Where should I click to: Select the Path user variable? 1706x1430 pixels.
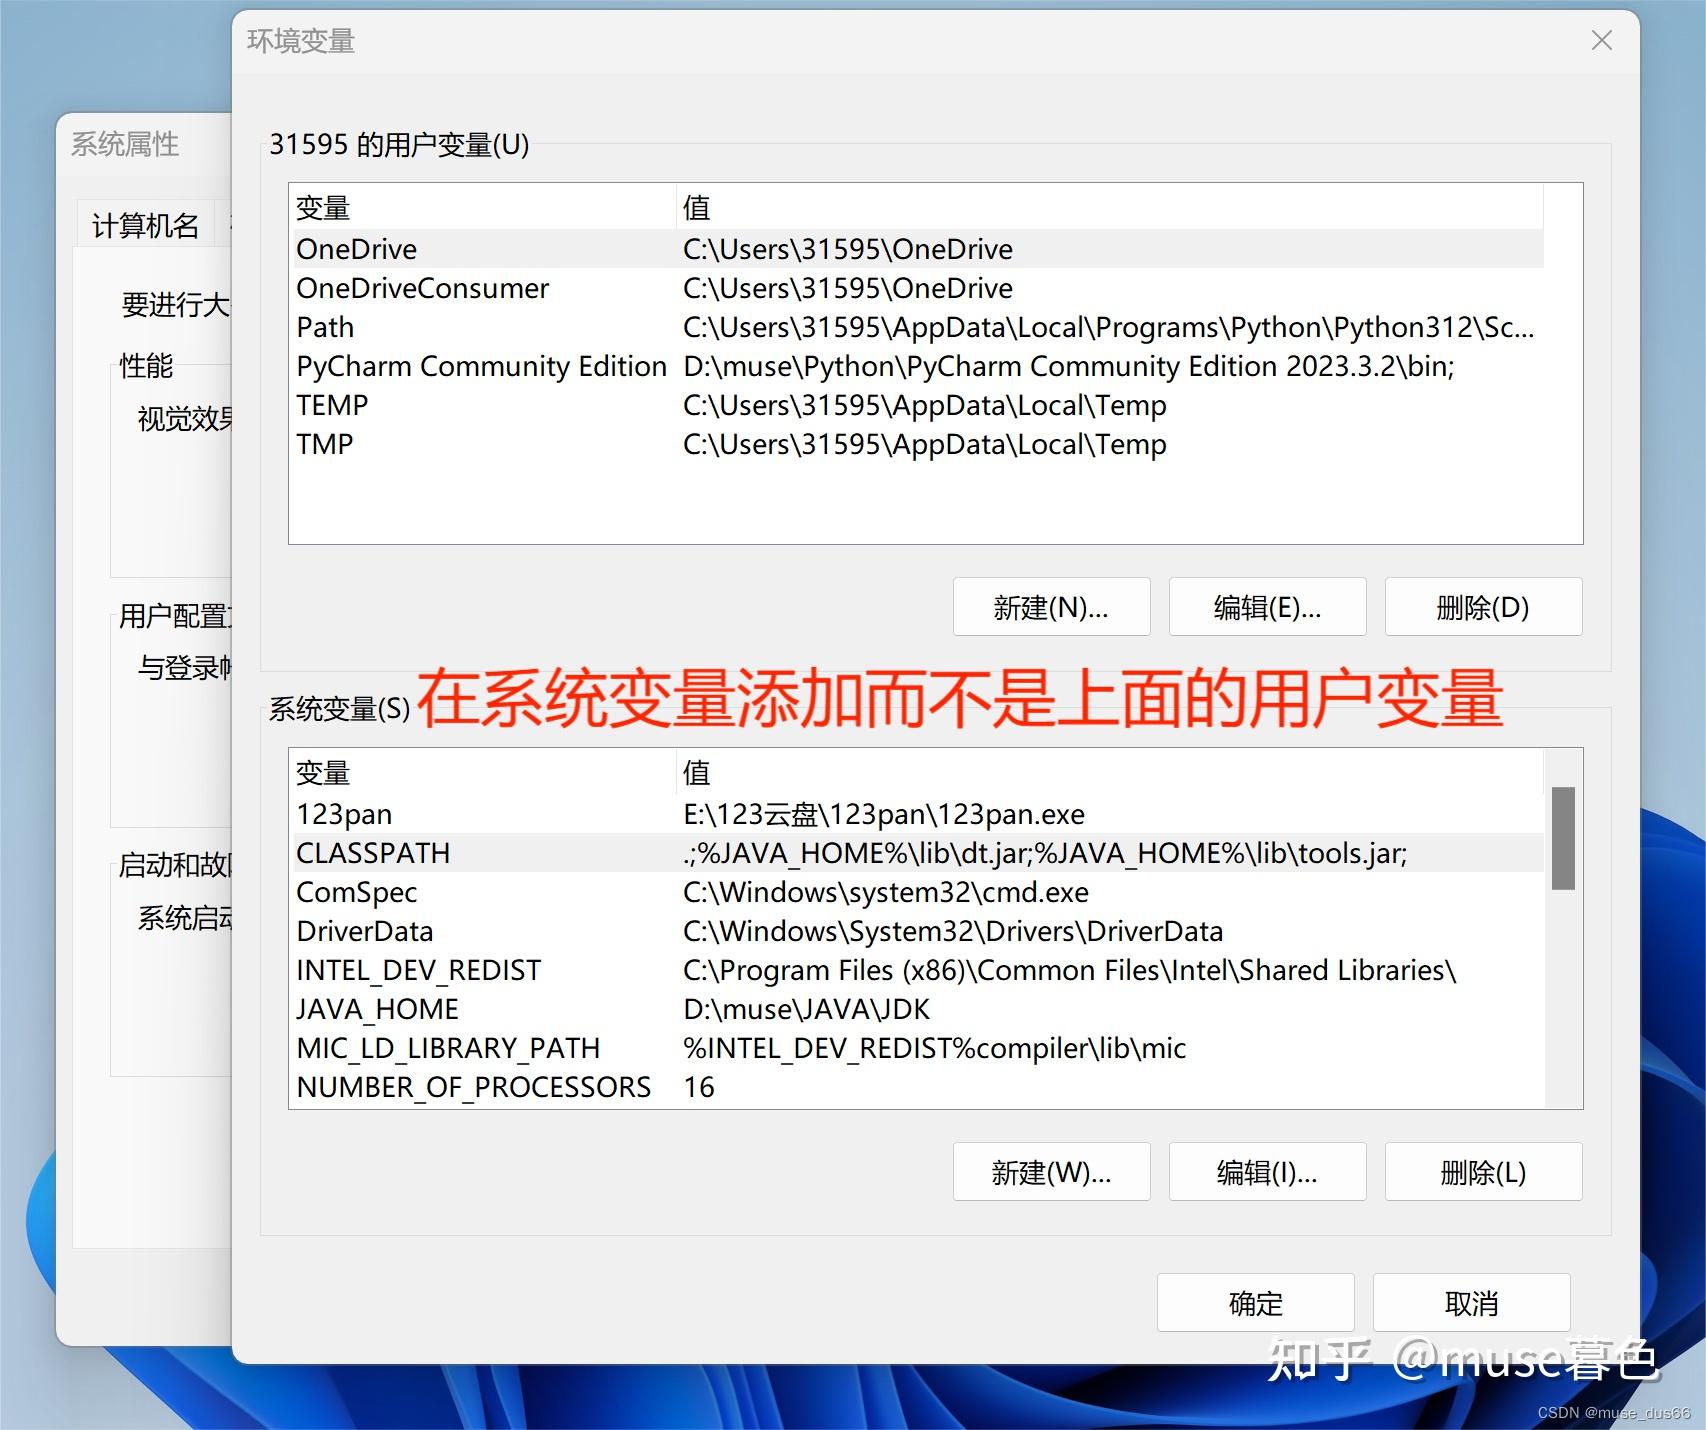pyautogui.click(x=324, y=327)
